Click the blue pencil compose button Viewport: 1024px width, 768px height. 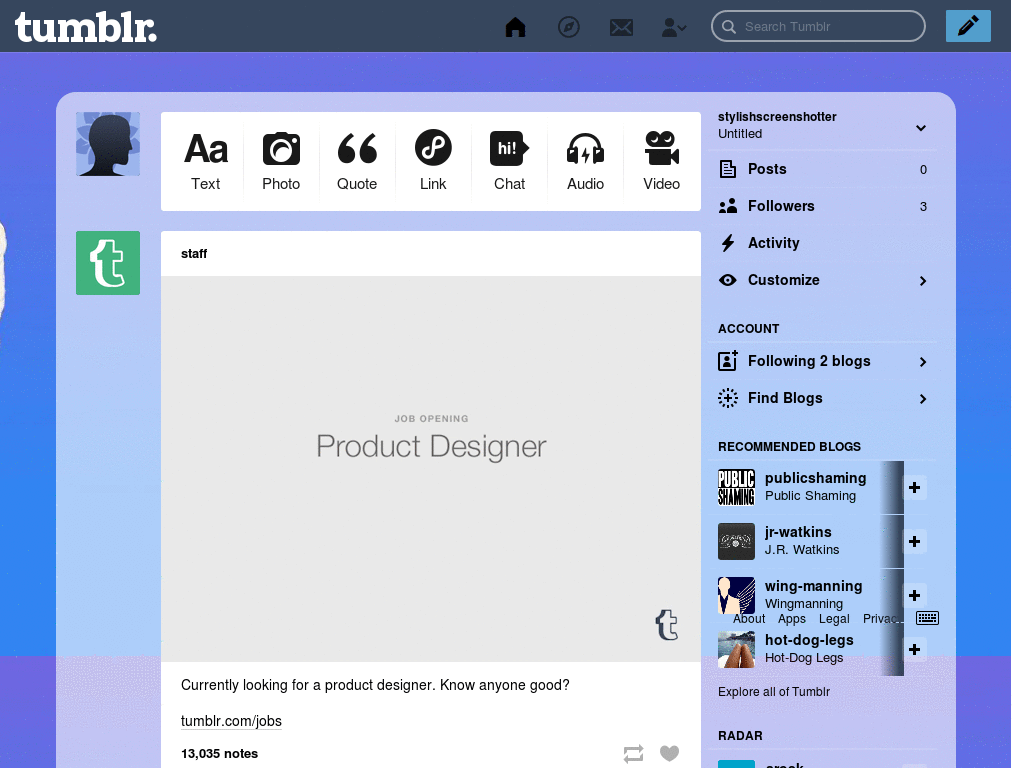click(x=968, y=26)
